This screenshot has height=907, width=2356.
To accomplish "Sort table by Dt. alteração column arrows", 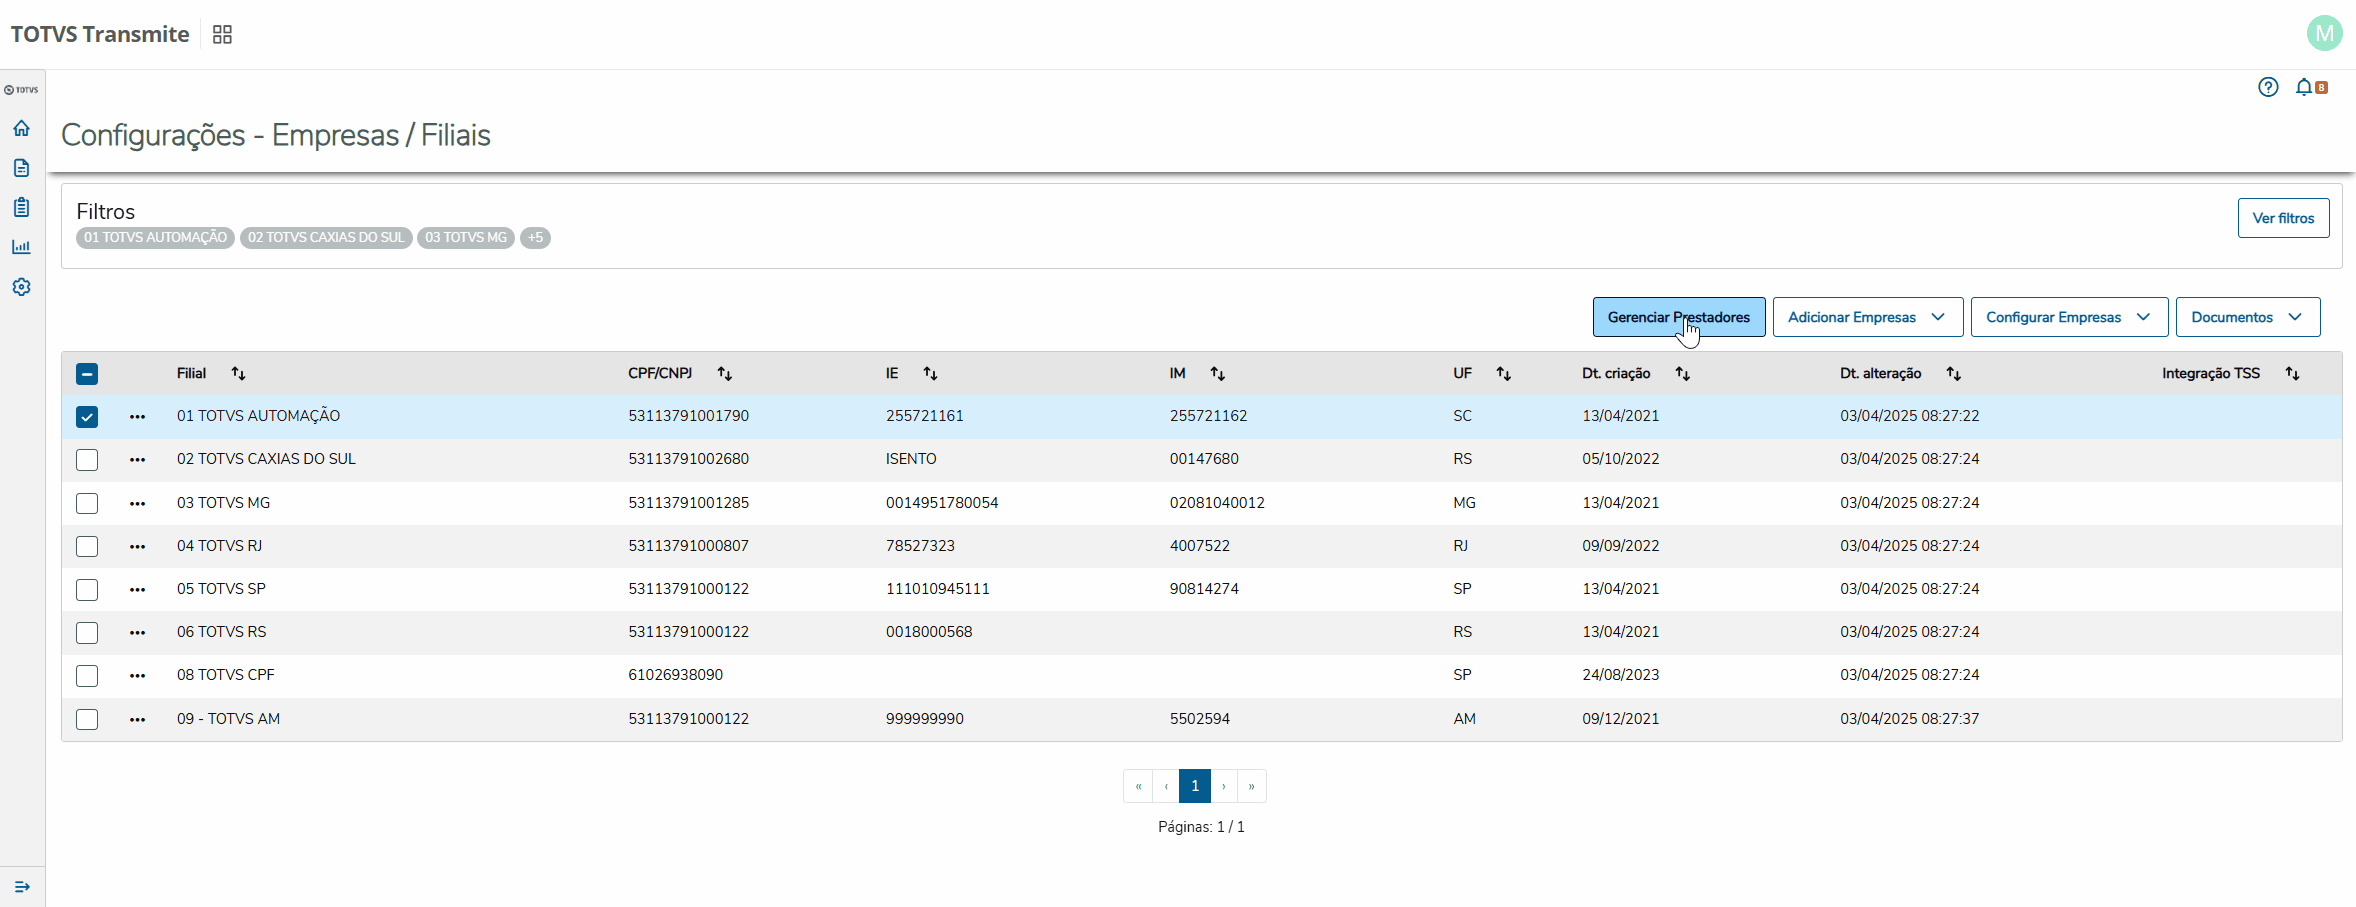I will [1953, 373].
